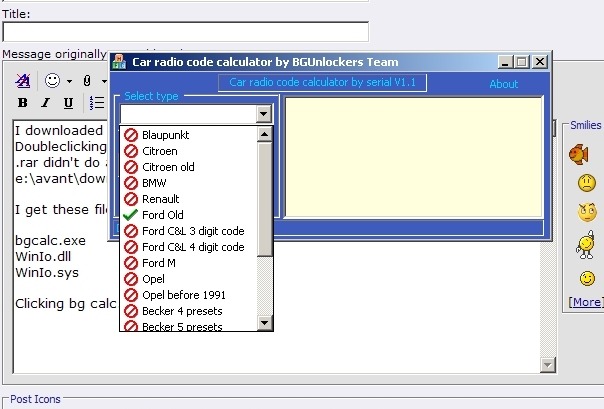604x409 pixels.
Task: Choose Becker 5 presets
Action: (x=189, y=325)
